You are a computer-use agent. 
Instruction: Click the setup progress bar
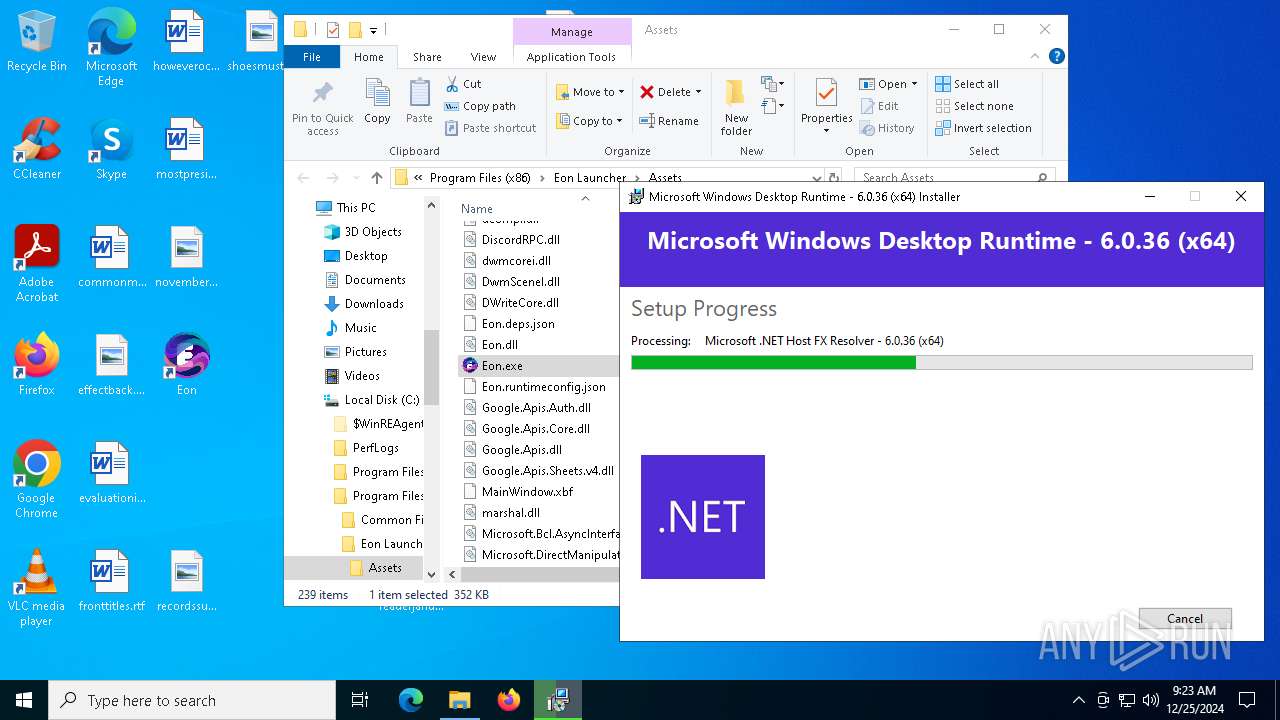point(941,362)
